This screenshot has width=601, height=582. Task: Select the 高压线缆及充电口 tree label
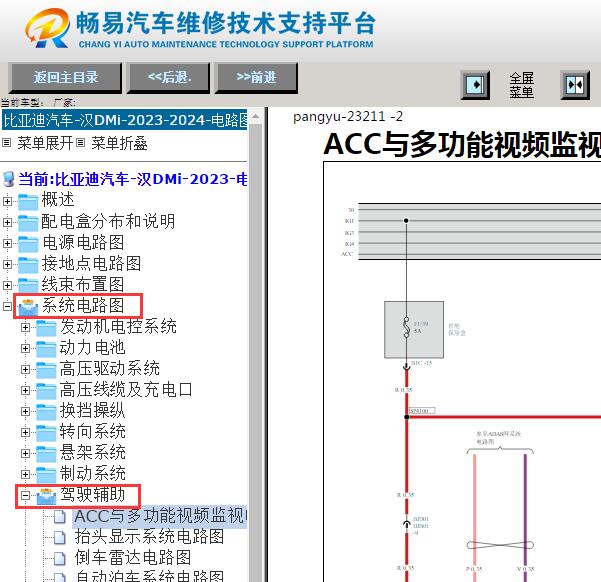pos(126,390)
